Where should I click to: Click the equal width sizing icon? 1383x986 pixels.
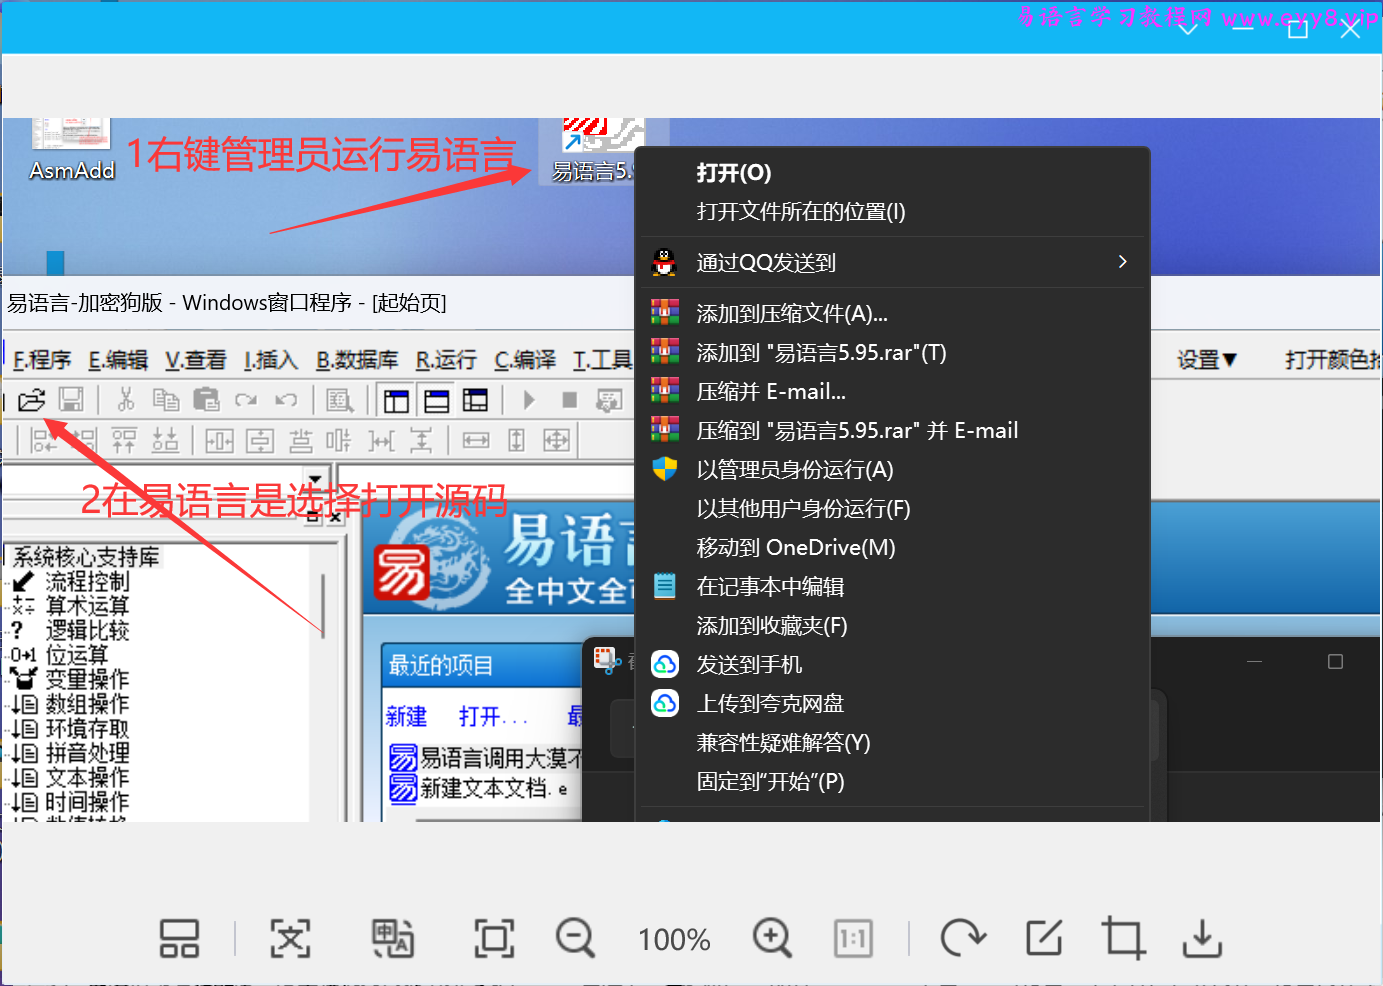tap(476, 440)
